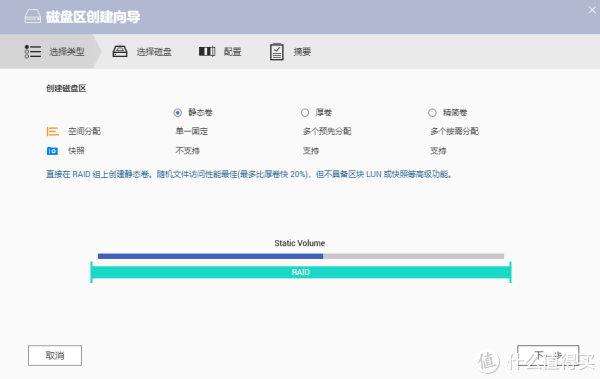Open the 选择磁盘 step tab
This screenshot has width=600, height=379.
154,52
